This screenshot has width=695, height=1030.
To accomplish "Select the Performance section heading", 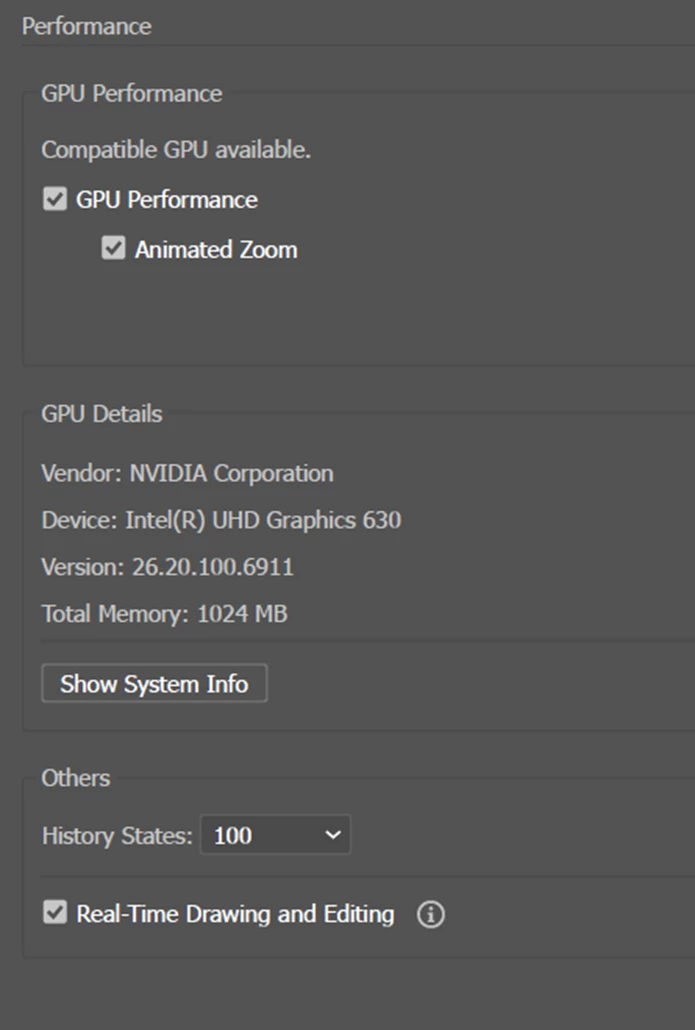I will [87, 26].
